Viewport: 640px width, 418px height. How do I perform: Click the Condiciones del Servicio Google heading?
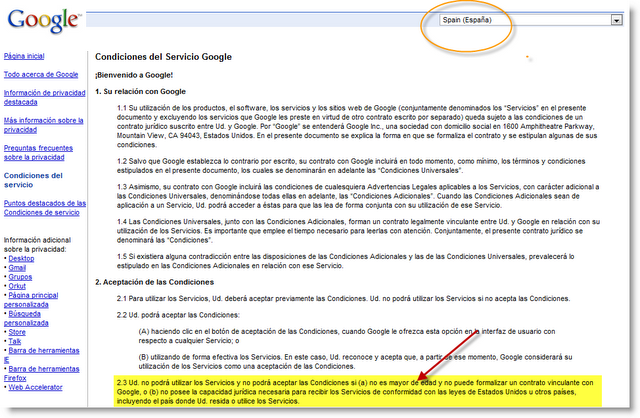click(x=163, y=57)
